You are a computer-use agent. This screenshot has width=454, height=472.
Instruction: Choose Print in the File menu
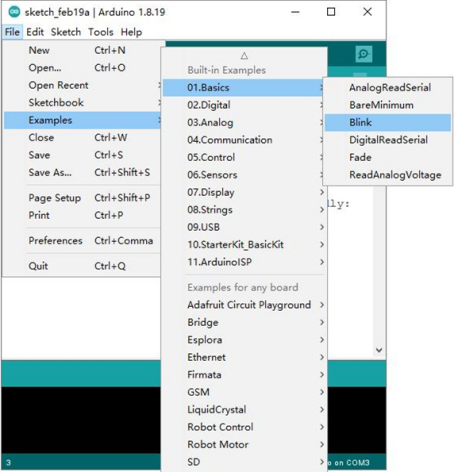pos(82,215)
